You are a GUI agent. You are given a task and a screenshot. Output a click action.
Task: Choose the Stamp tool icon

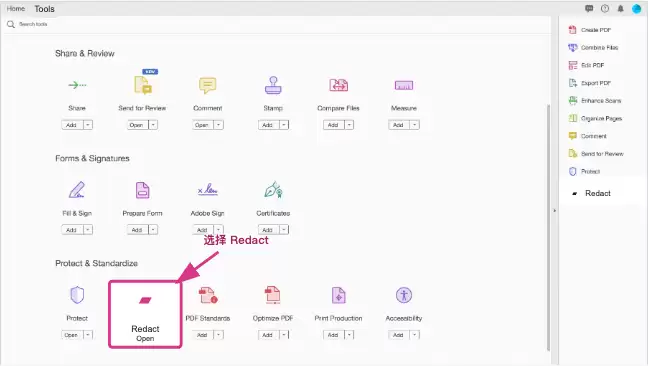pos(273,85)
